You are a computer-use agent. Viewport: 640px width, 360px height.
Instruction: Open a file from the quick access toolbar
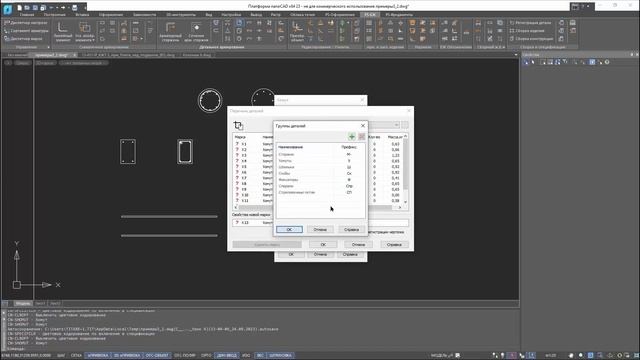click(x=27, y=7)
